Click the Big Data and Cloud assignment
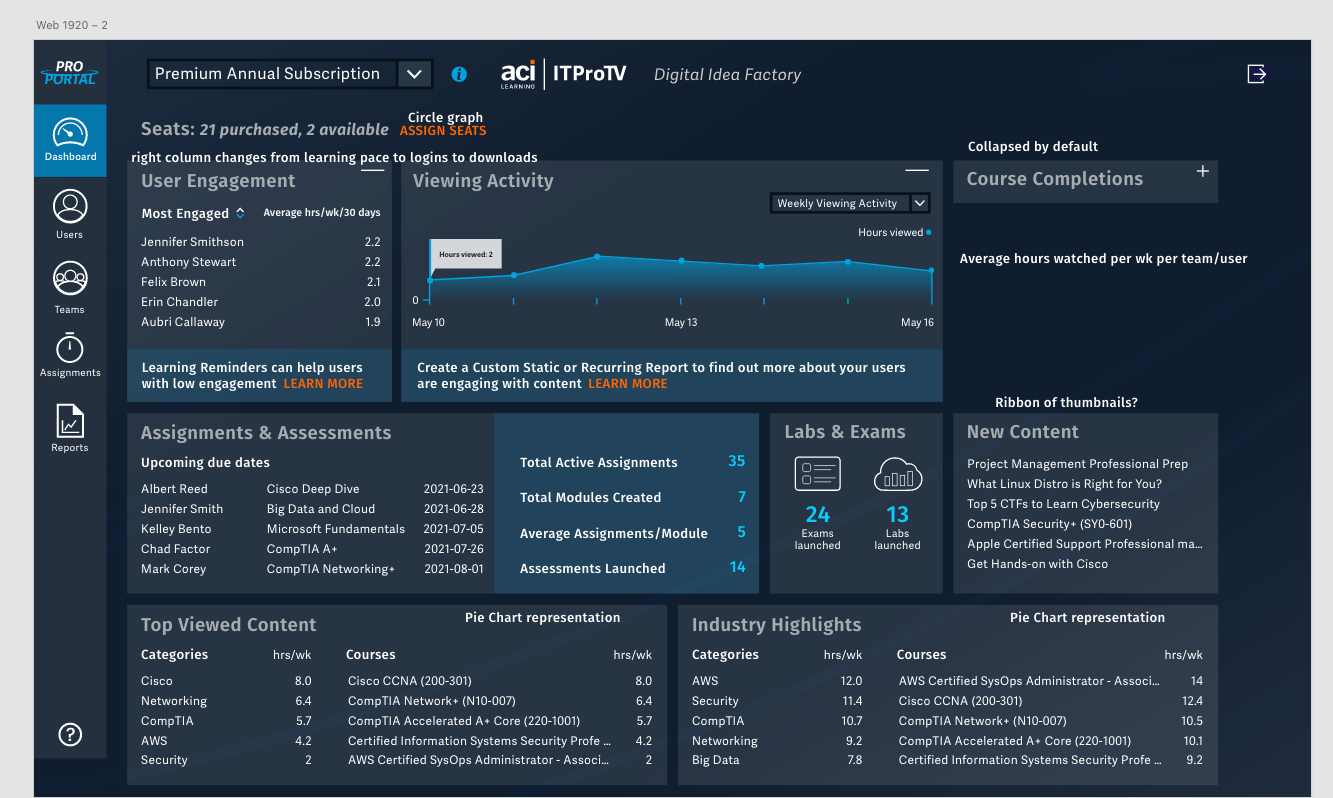This screenshot has width=1333, height=798. [321, 509]
